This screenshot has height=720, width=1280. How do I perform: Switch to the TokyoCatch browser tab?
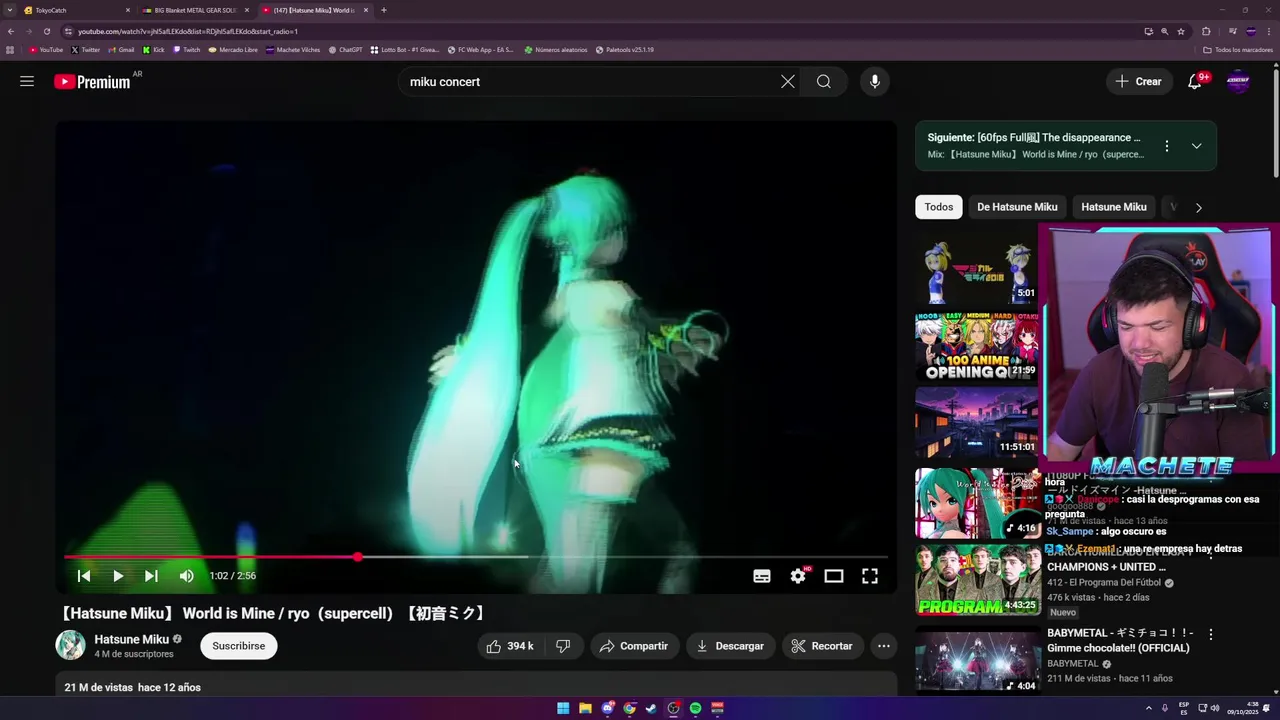tap(76, 10)
